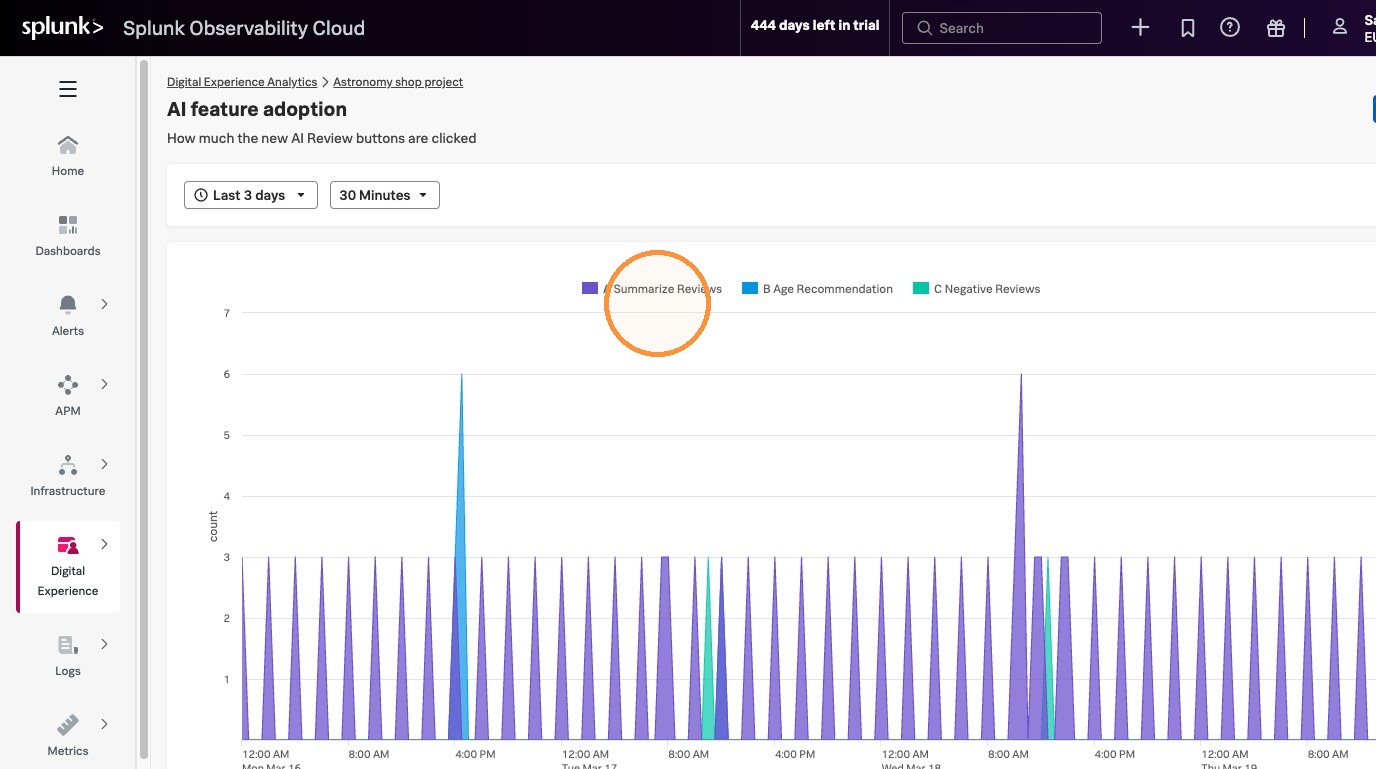The image size is (1376, 769).
Task: Toggle C Negative Reviews legend series
Action: (977, 289)
